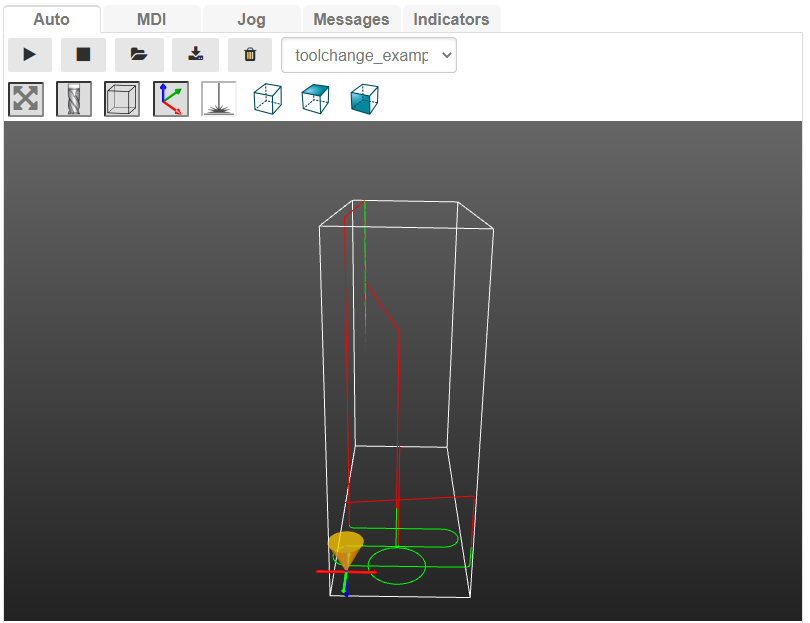The width and height of the screenshot is (810, 623).
Task: Open a G-code file via folder icon
Action: pyautogui.click(x=139, y=55)
